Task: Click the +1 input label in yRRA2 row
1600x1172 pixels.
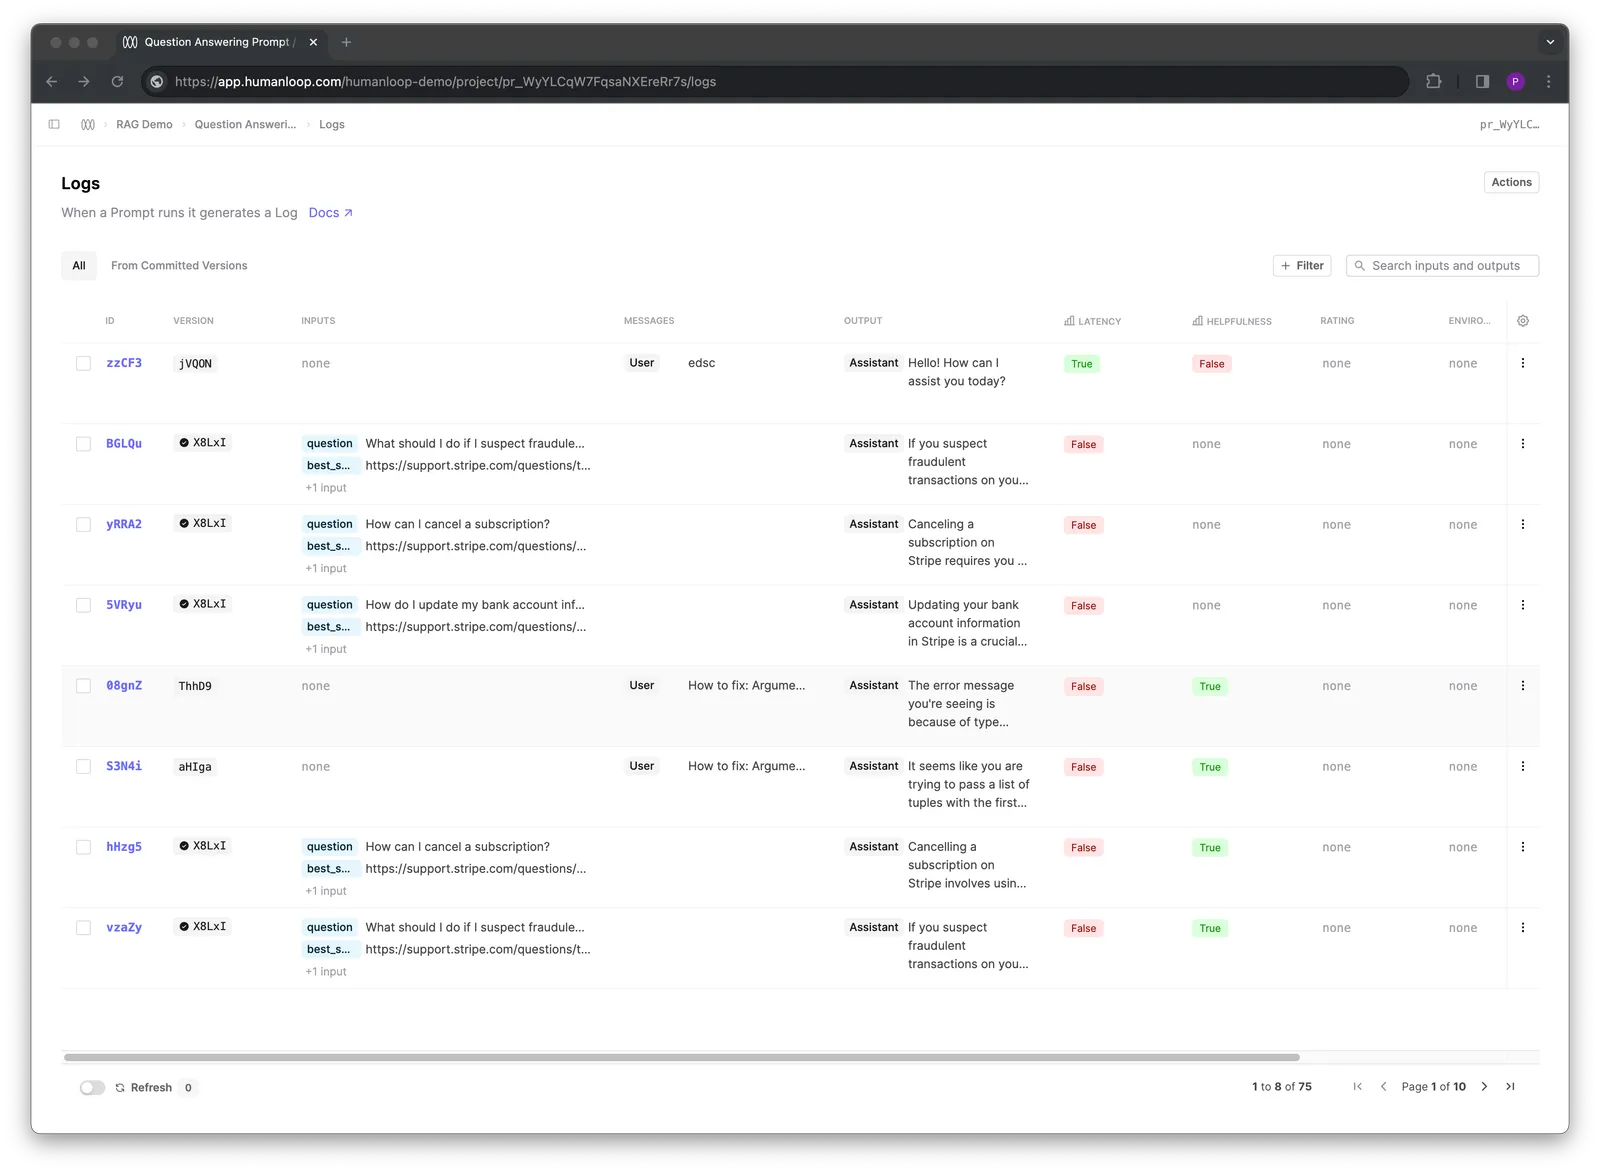Action: 326,569
